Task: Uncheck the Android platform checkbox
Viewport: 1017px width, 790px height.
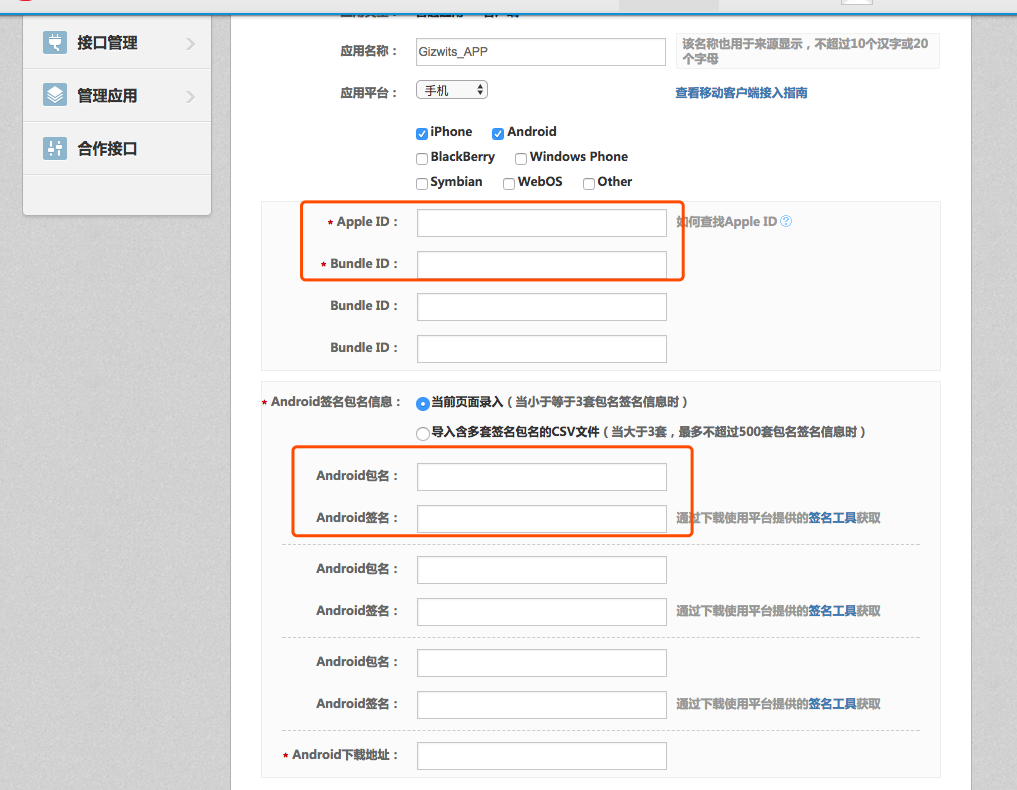Action: [497, 131]
